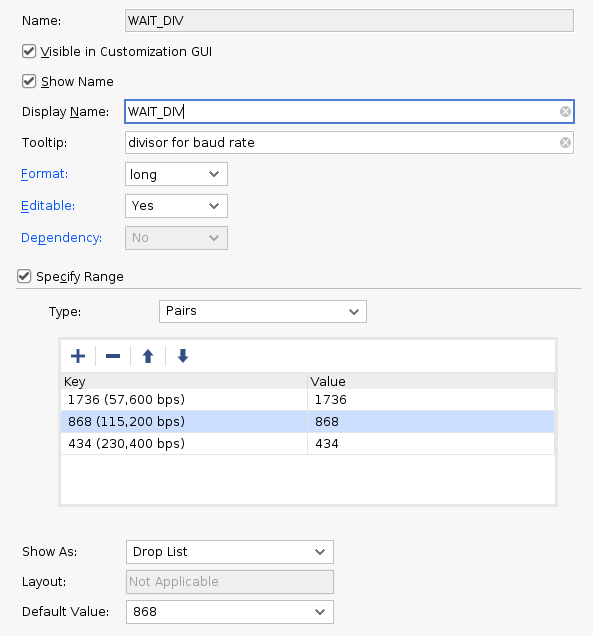593x636 pixels.
Task: Select the 434 (230,400 bps) row
Action: pyautogui.click(x=307, y=444)
